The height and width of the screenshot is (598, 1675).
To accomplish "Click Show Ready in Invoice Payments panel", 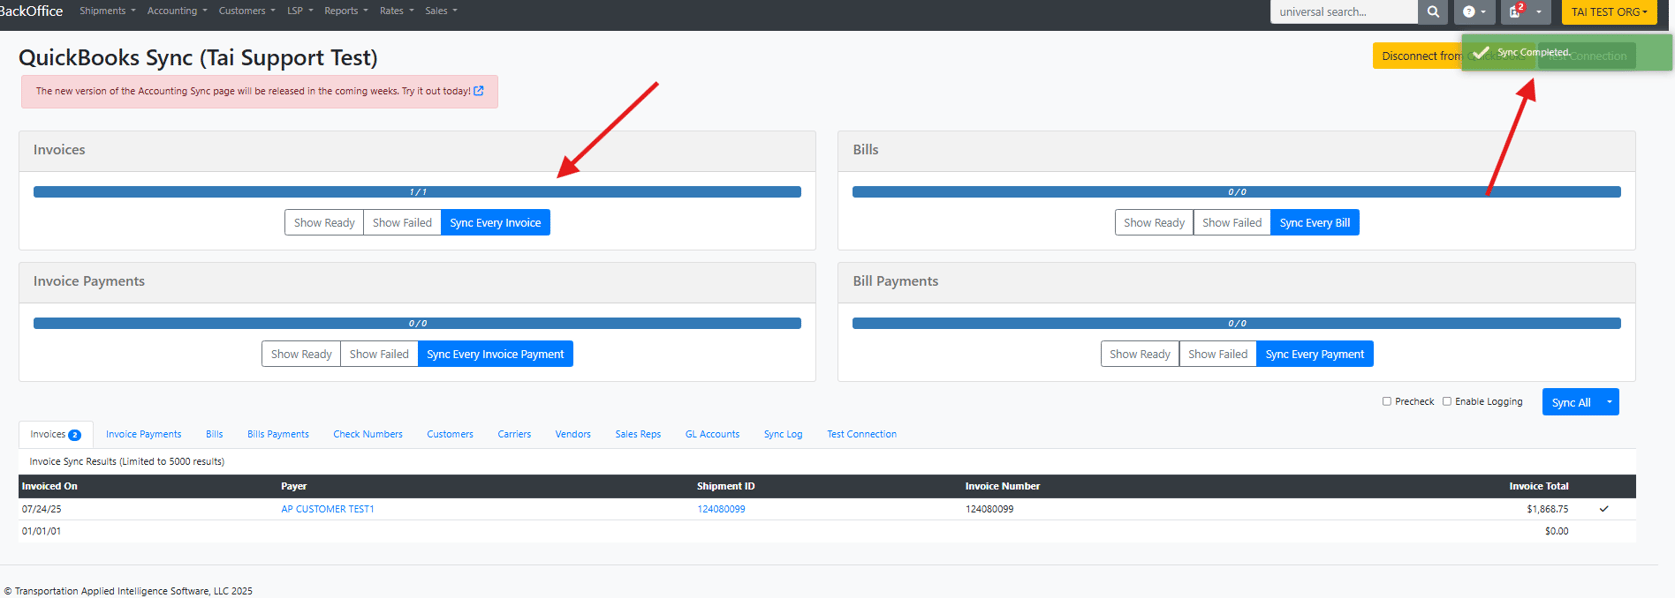I will click(x=301, y=354).
